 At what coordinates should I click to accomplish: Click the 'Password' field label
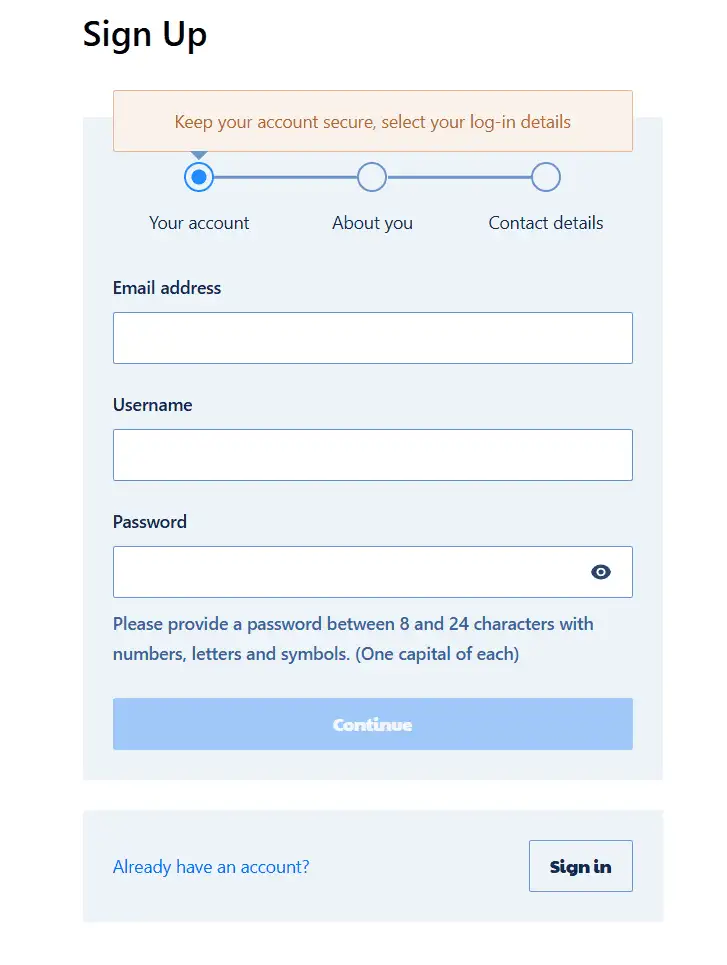click(150, 522)
